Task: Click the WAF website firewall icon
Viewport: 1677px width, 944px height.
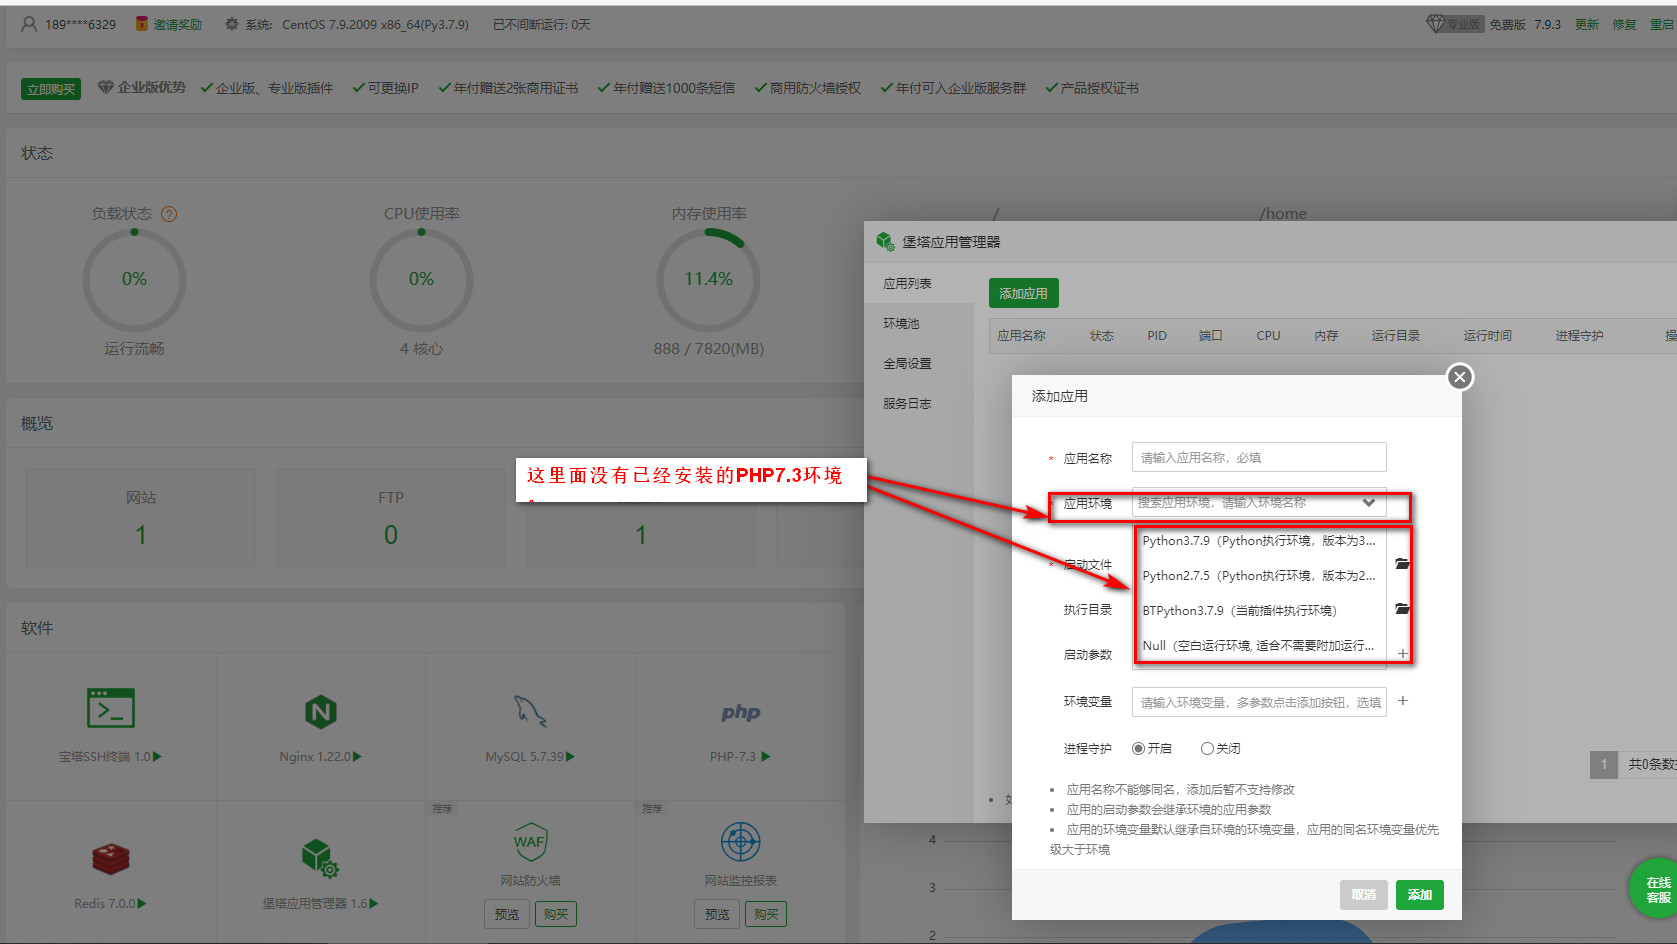Action: point(530,842)
